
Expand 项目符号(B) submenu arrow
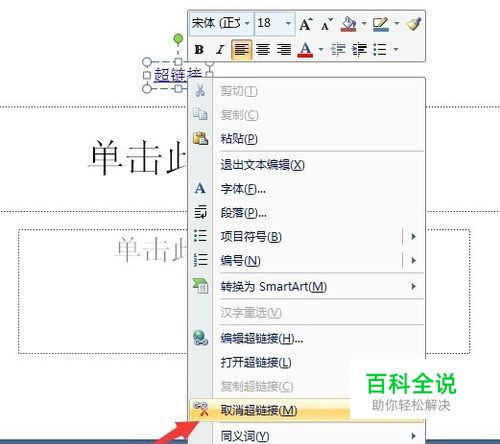(x=413, y=237)
